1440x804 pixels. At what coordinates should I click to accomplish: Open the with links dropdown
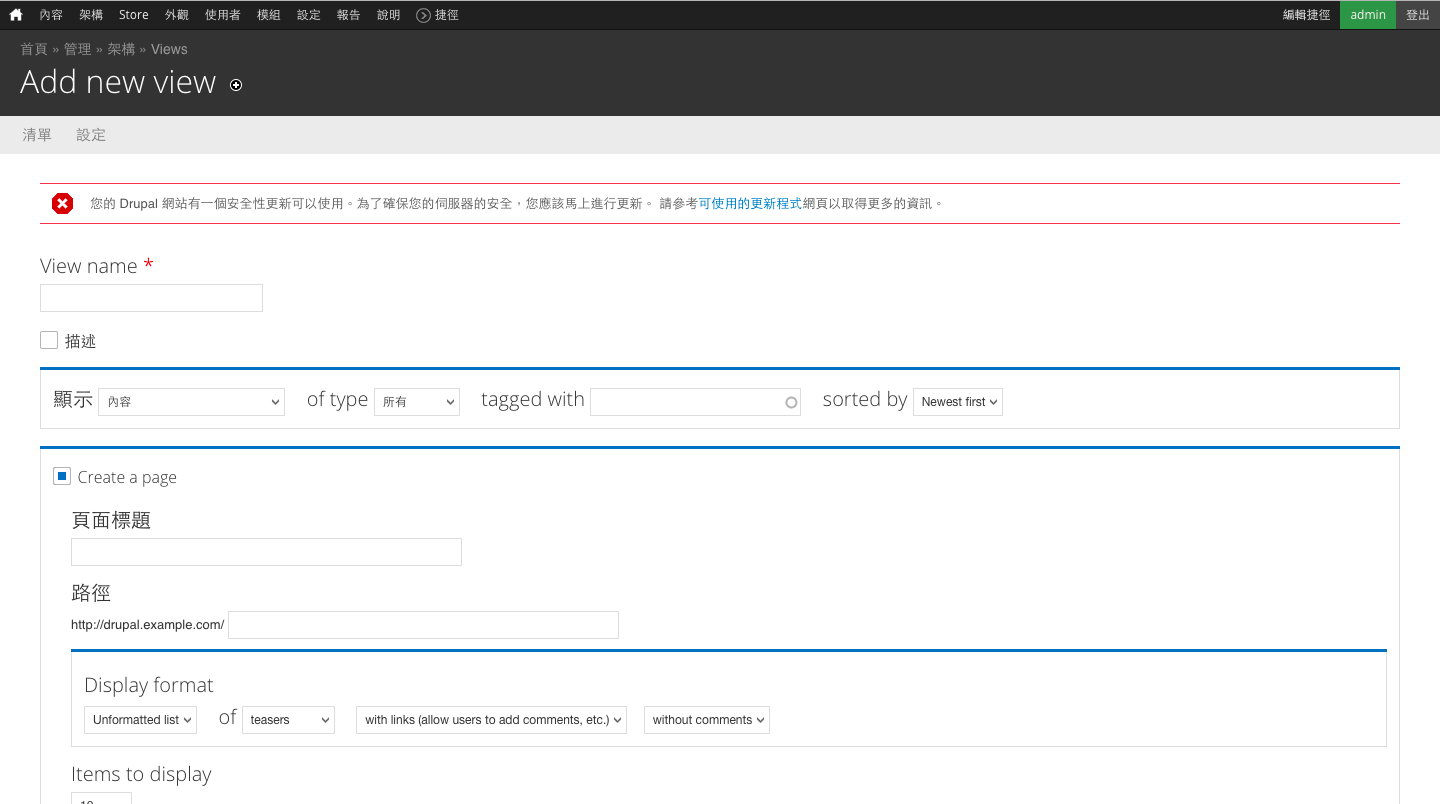[491, 720]
